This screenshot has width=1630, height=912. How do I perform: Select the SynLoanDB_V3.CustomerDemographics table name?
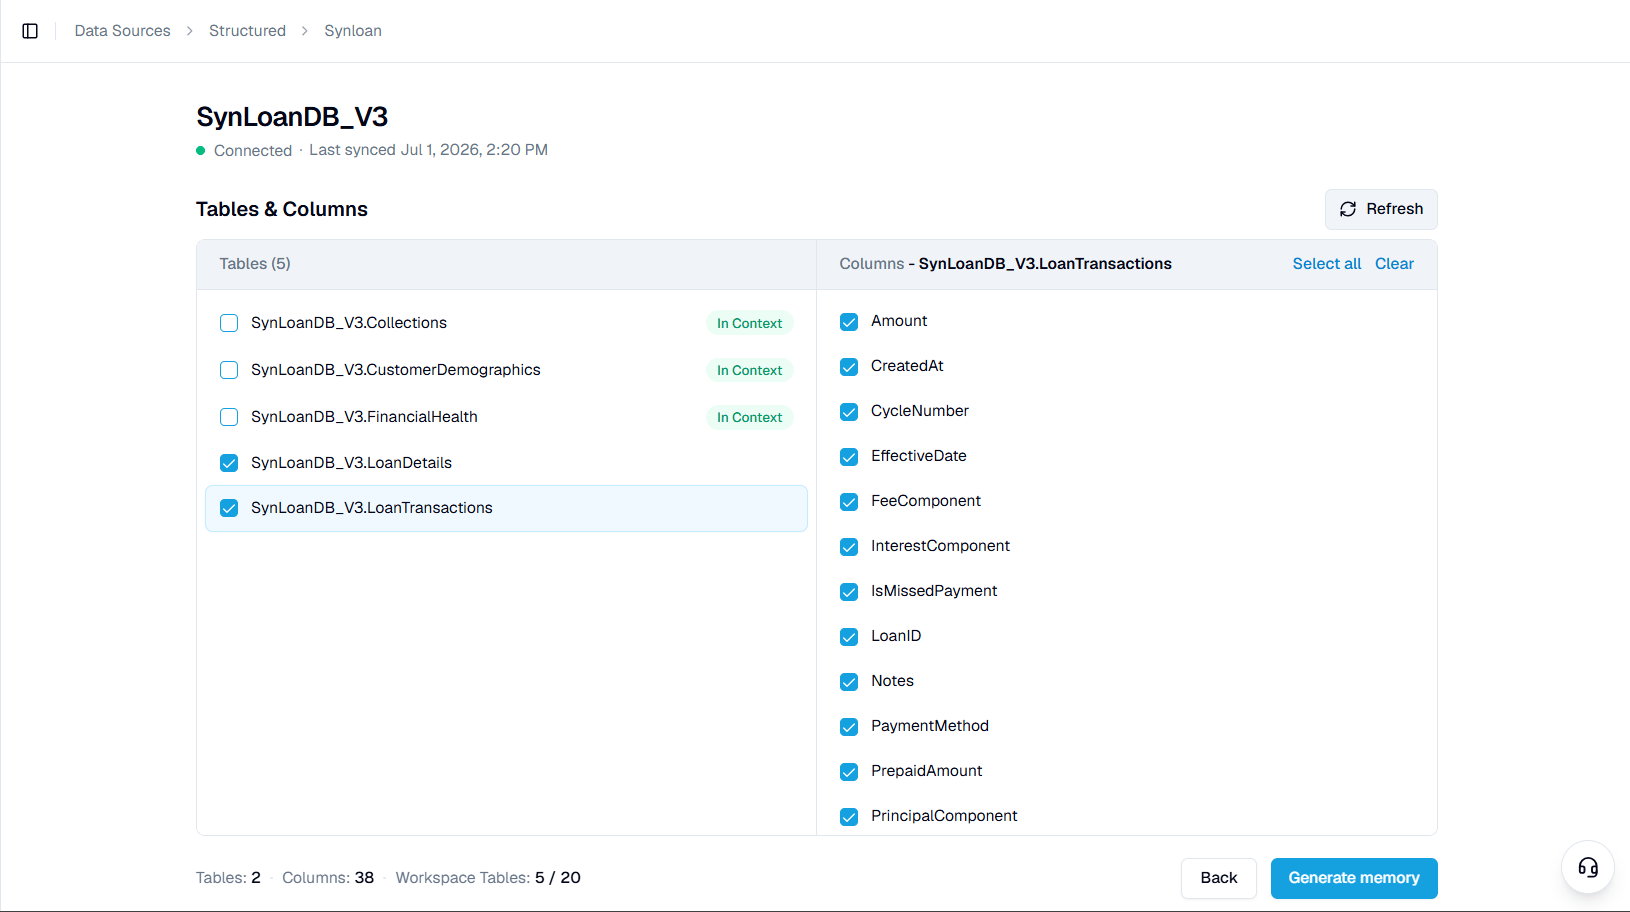tap(395, 370)
